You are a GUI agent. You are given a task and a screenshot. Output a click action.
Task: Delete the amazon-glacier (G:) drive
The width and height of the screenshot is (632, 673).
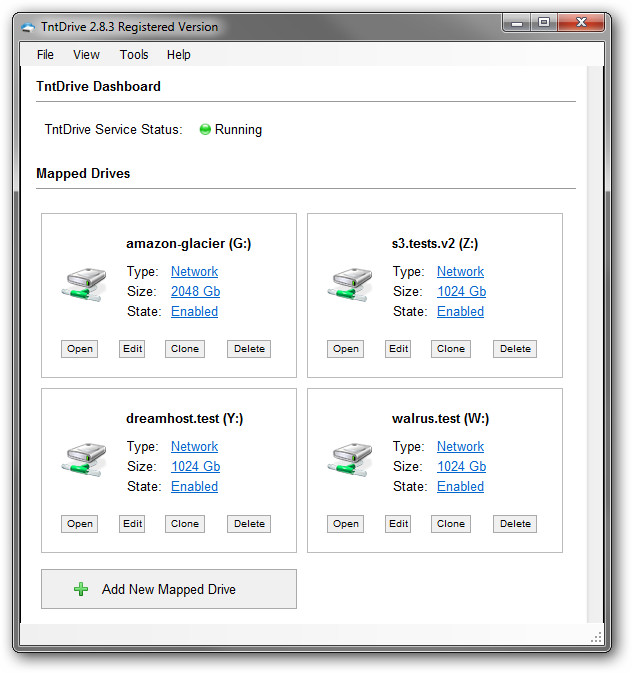(249, 349)
